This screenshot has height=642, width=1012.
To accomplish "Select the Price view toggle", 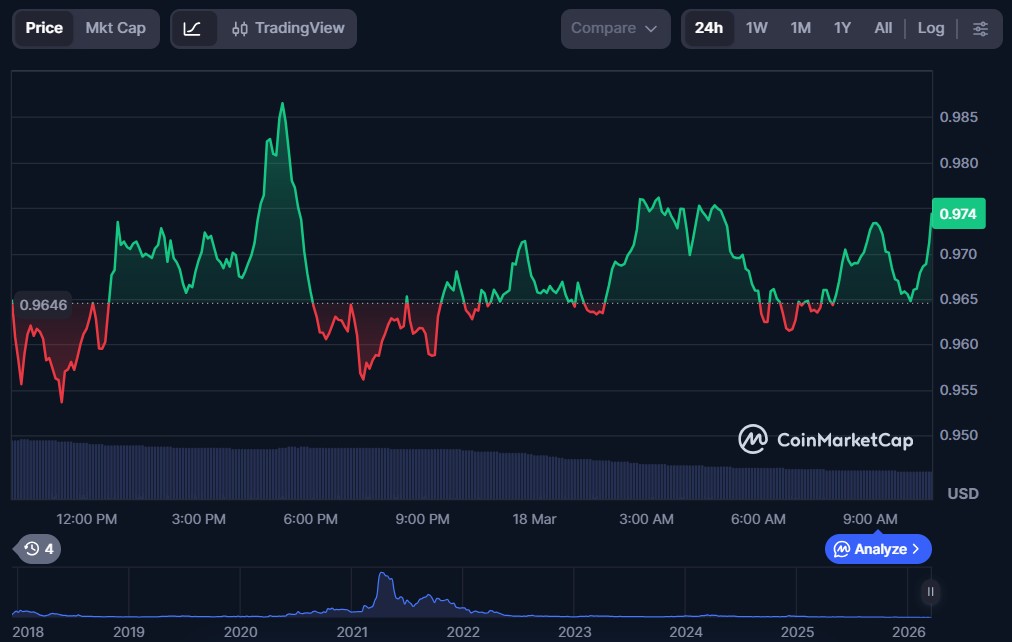I will 44,29.
